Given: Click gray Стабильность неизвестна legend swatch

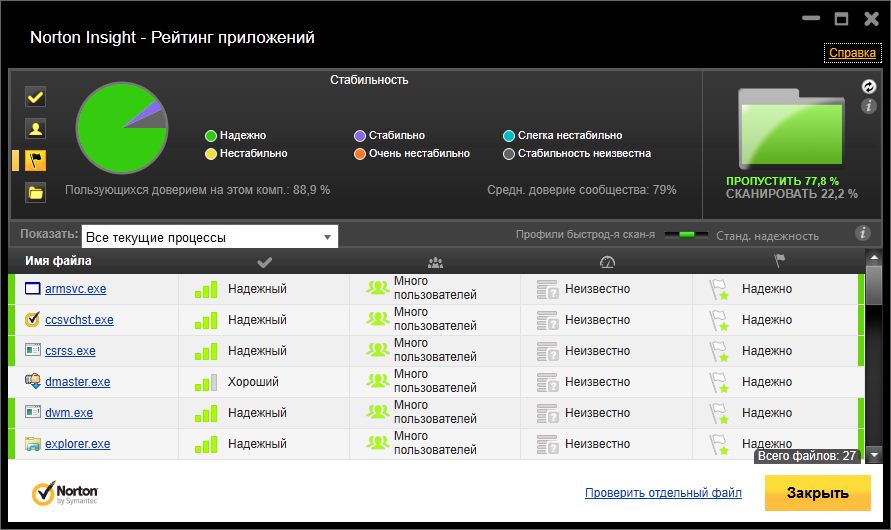Looking at the screenshot, I should [x=509, y=154].
